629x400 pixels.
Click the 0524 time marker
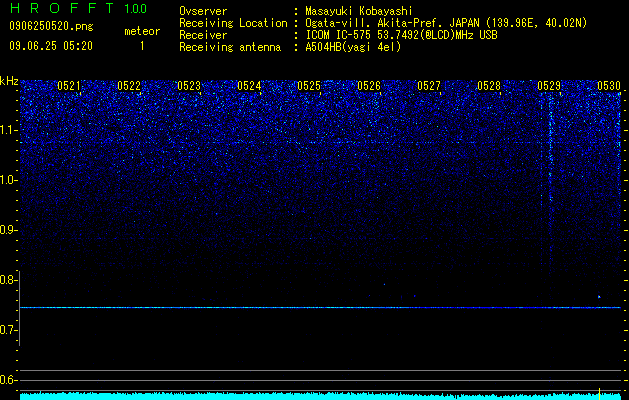(249, 86)
